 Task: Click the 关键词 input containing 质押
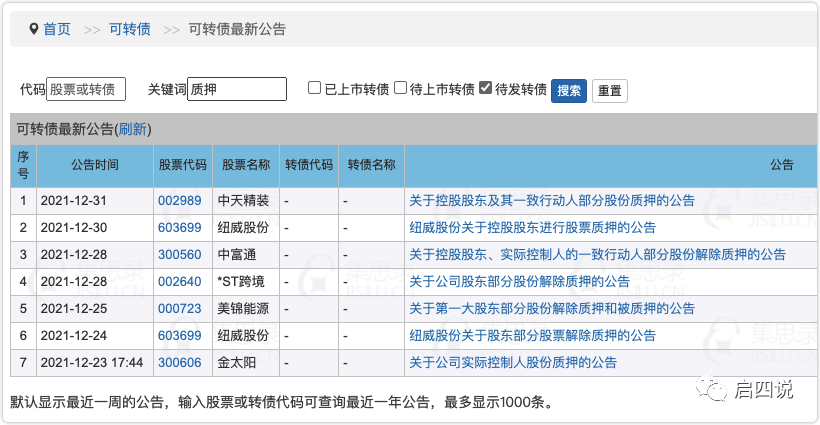[237, 89]
